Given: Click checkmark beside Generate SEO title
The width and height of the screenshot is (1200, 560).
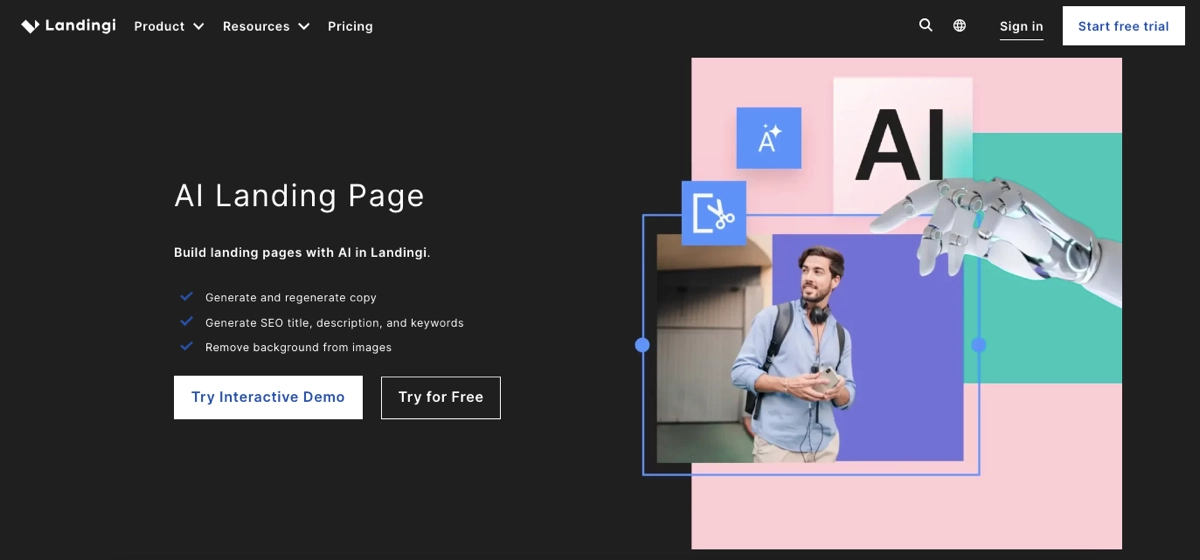Looking at the screenshot, I should [x=186, y=322].
